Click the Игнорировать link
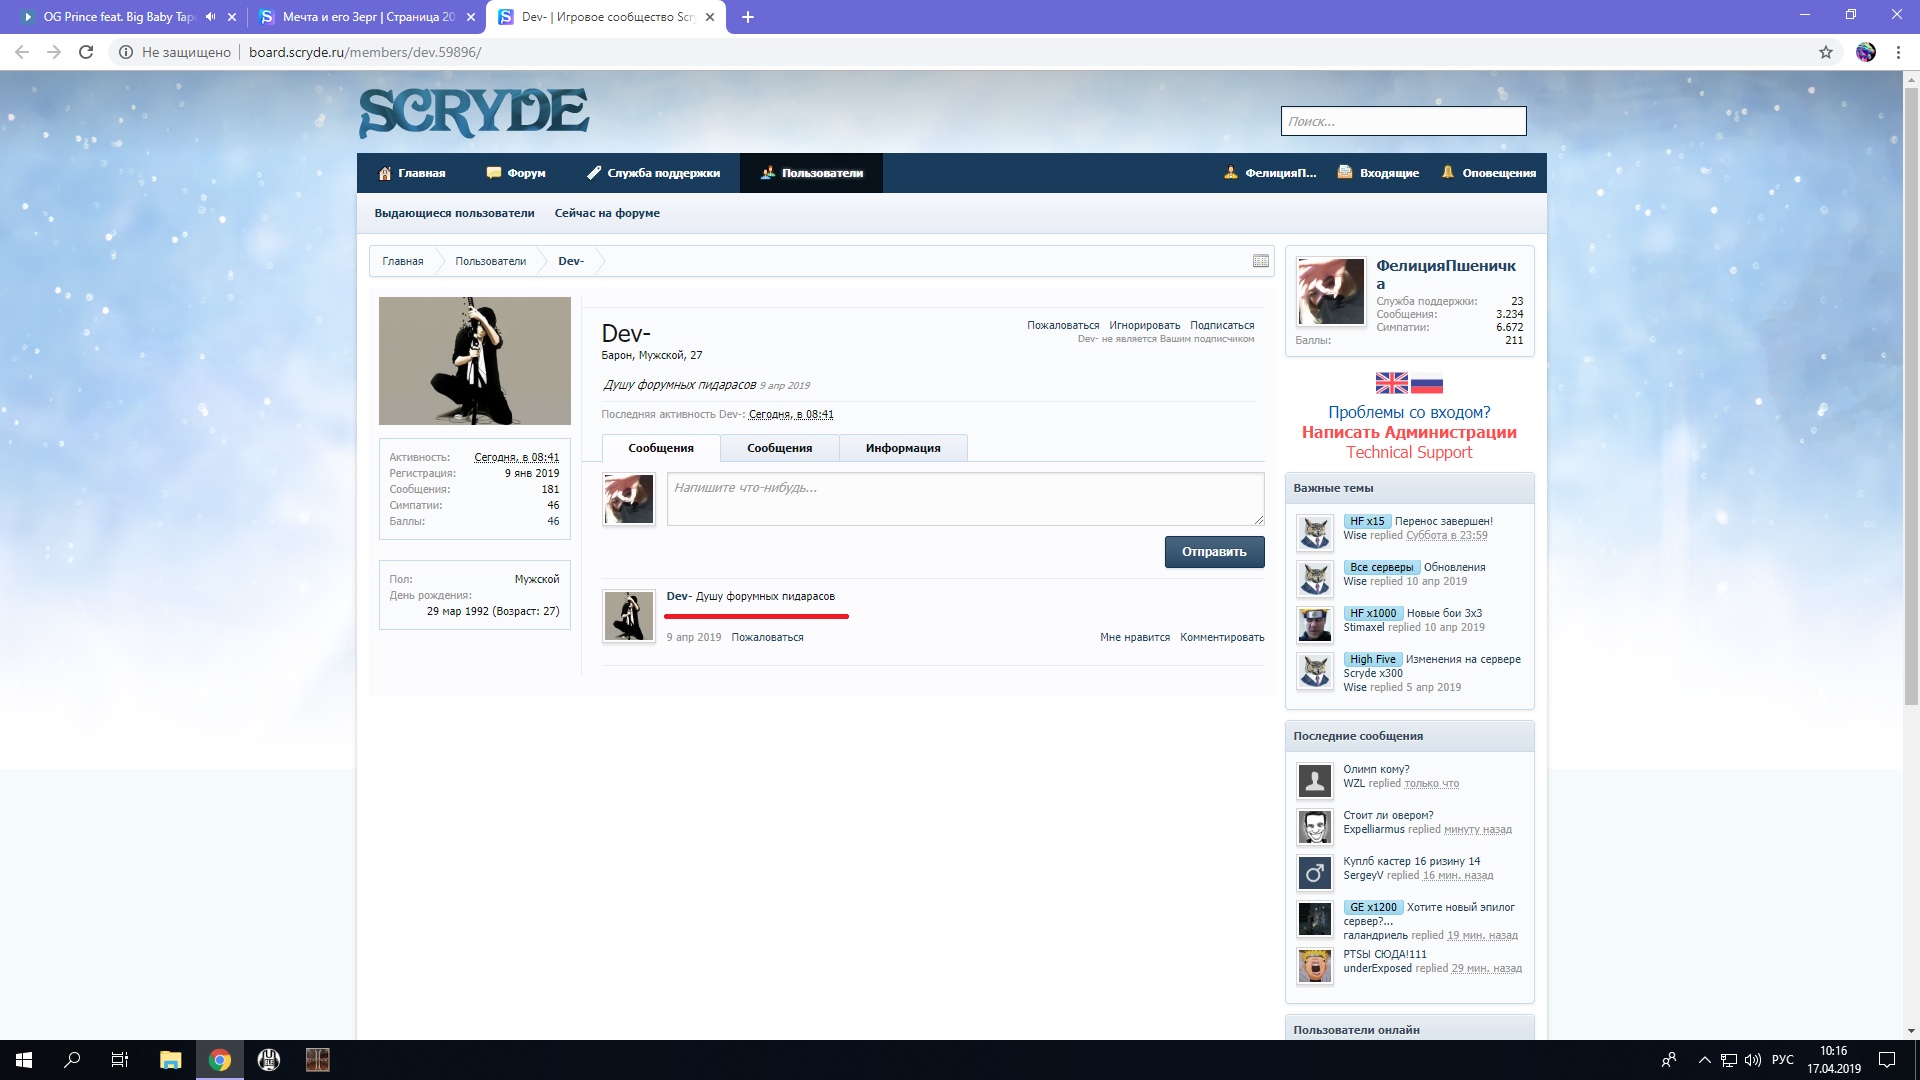Image resolution: width=1920 pixels, height=1080 pixels. pos(1144,325)
